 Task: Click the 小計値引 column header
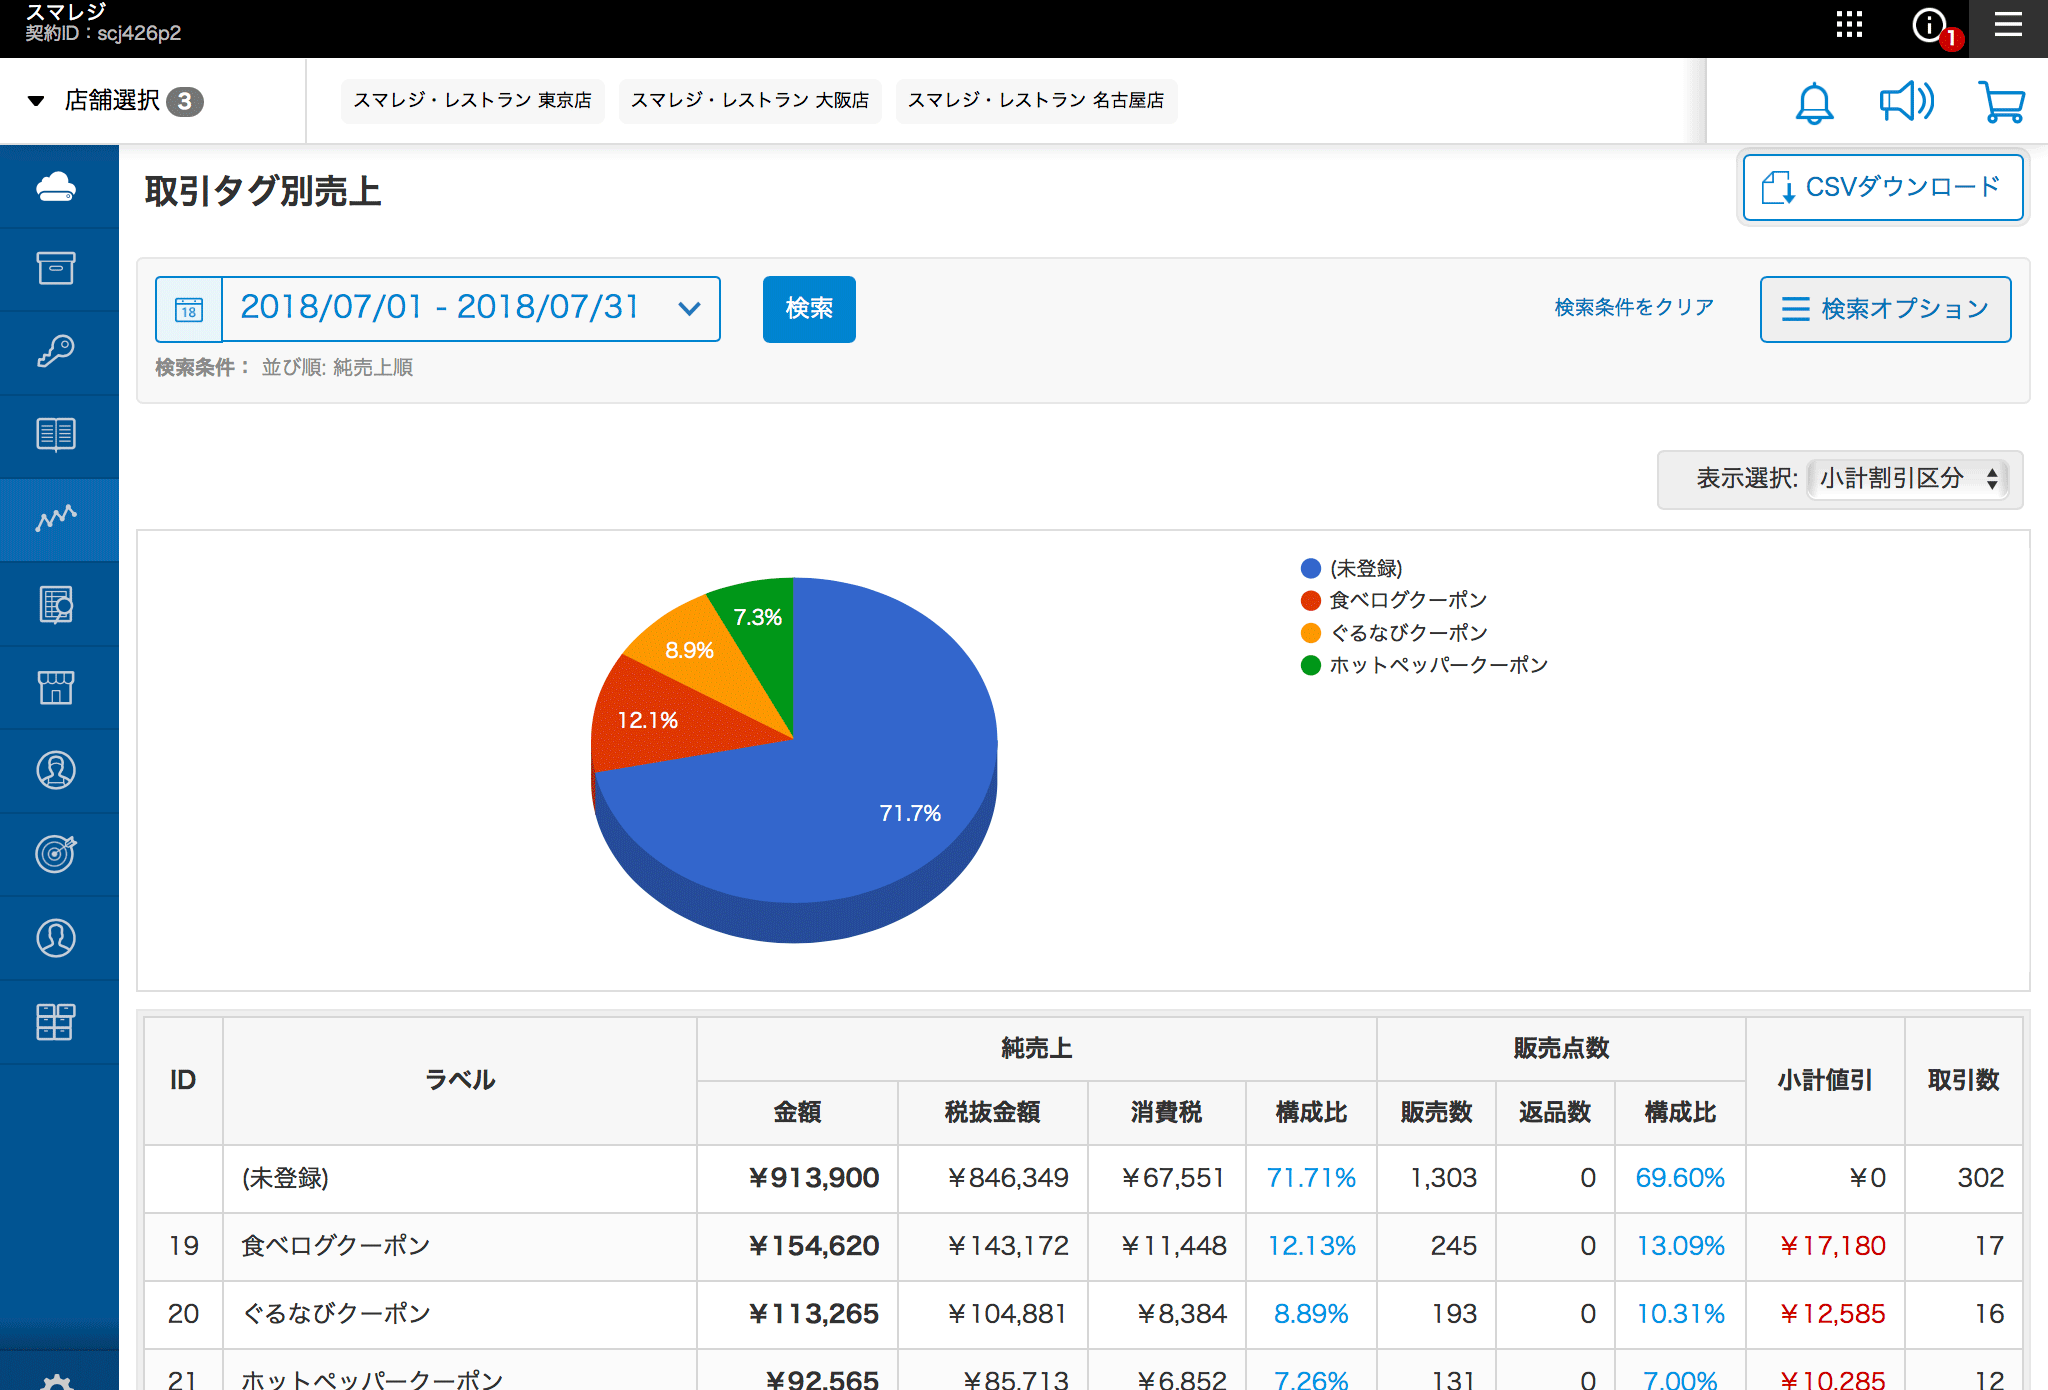tap(1825, 1080)
